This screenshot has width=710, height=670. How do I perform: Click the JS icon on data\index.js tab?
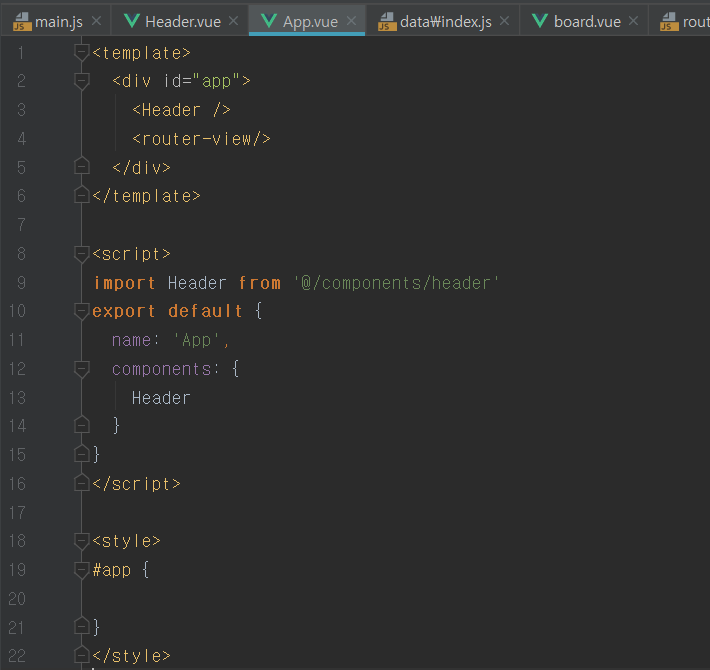tap(387, 21)
